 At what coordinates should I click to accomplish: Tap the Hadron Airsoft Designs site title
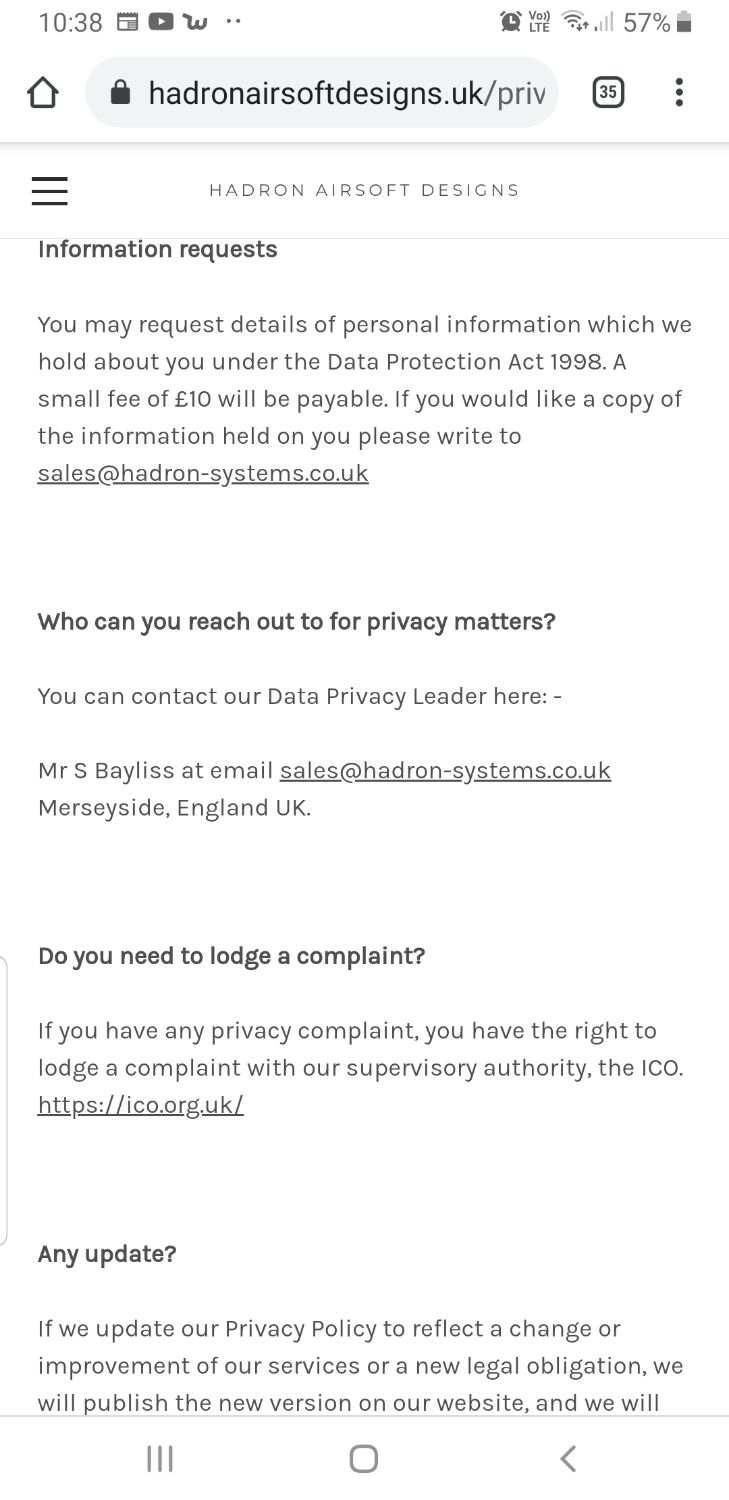[x=364, y=190]
